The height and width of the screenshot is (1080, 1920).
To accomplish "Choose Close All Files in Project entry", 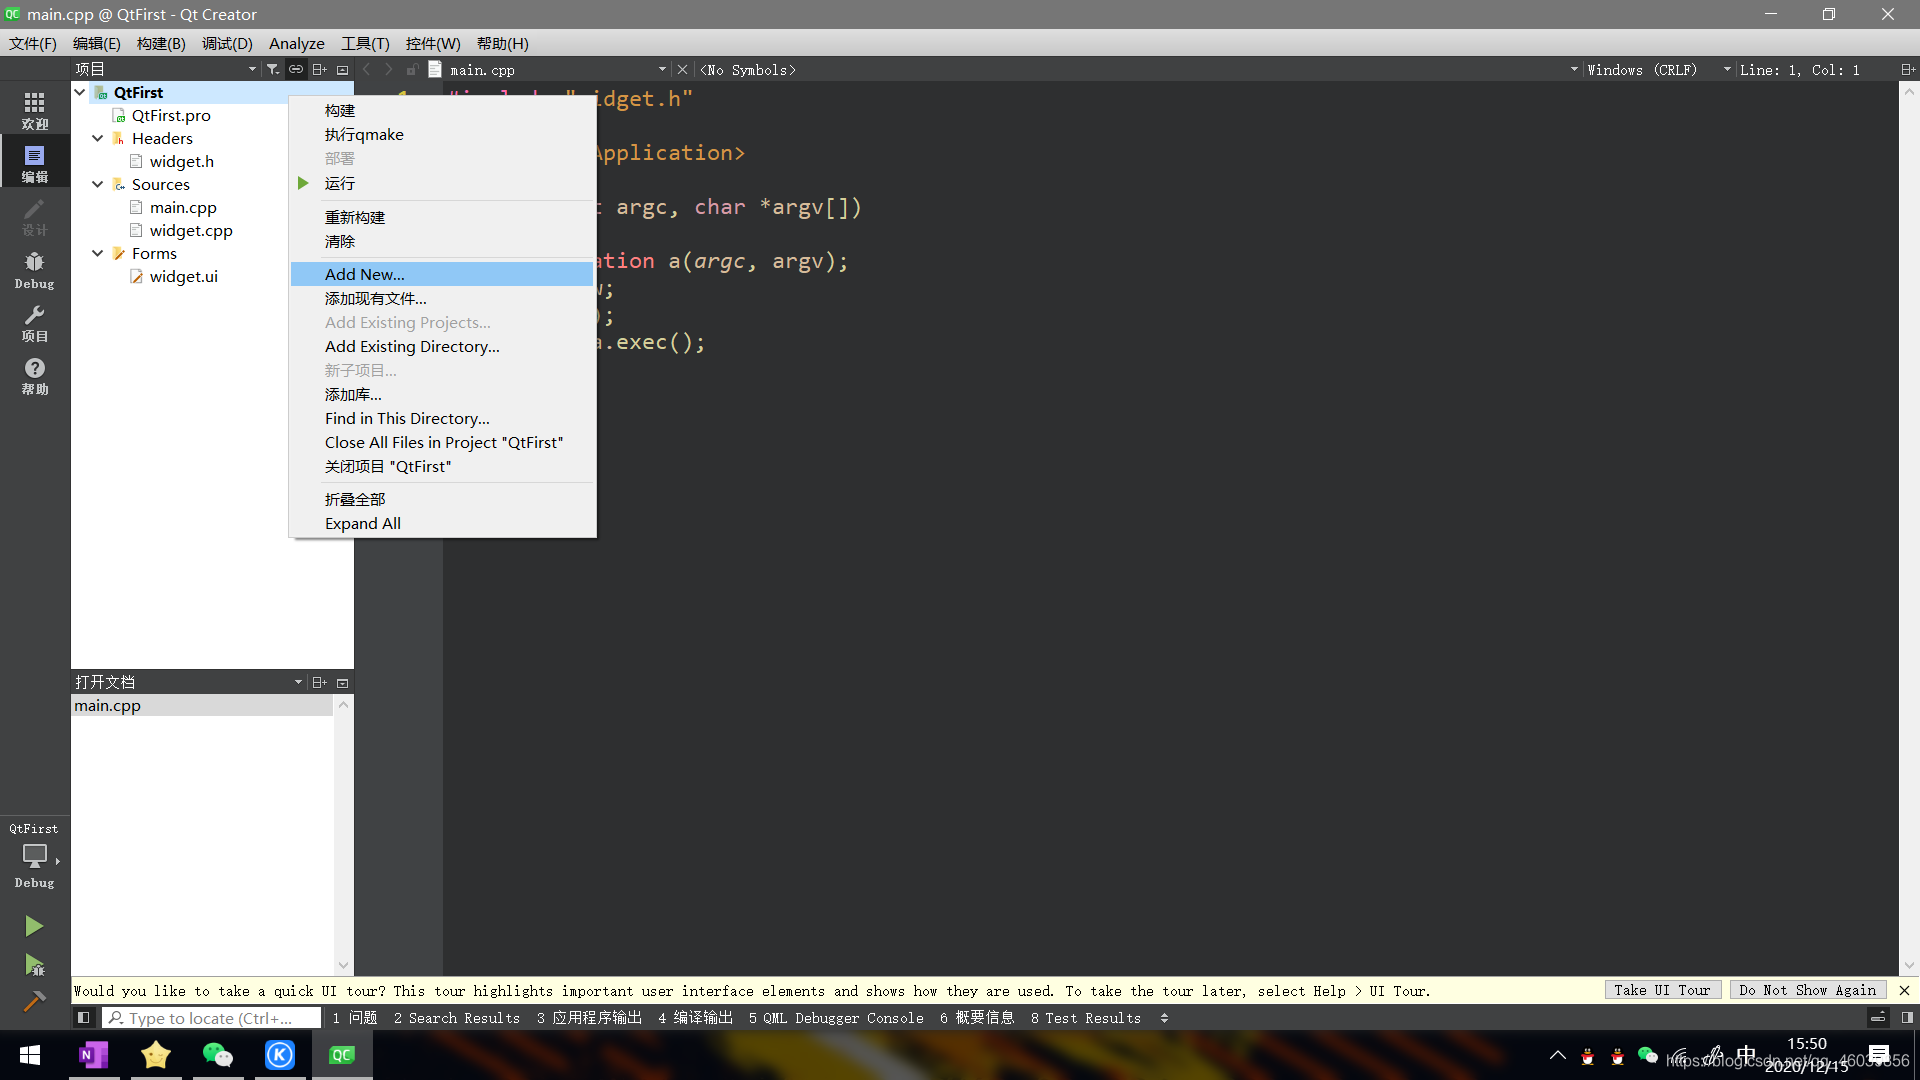I will pyautogui.click(x=442, y=442).
